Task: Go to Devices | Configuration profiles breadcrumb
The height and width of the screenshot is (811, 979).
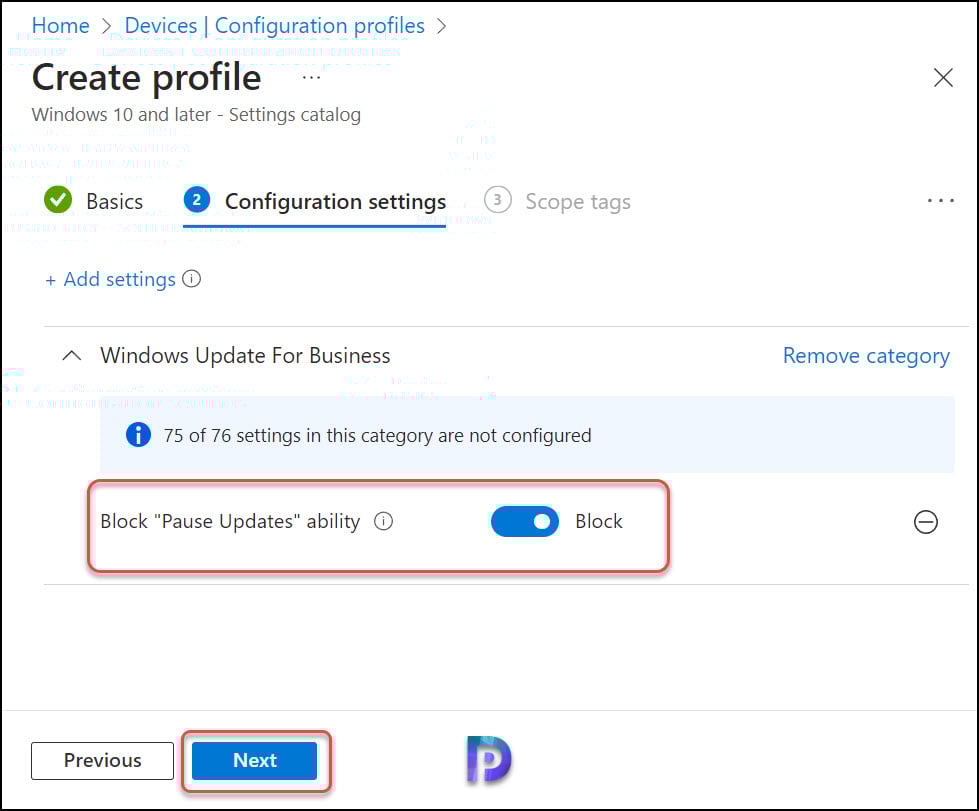Action: tap(274, 26)
